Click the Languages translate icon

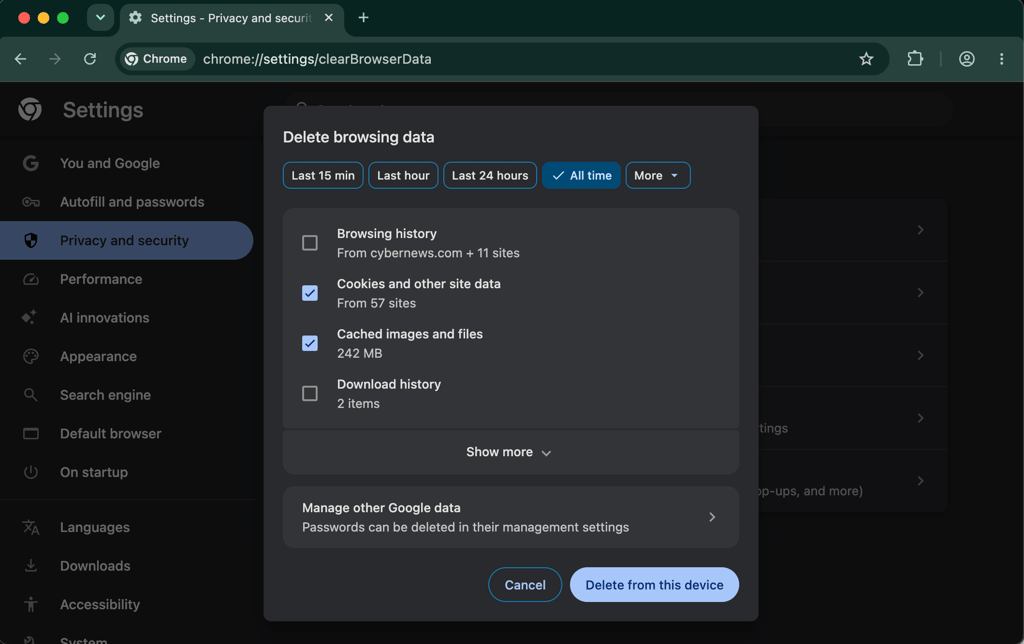point(31,527)
